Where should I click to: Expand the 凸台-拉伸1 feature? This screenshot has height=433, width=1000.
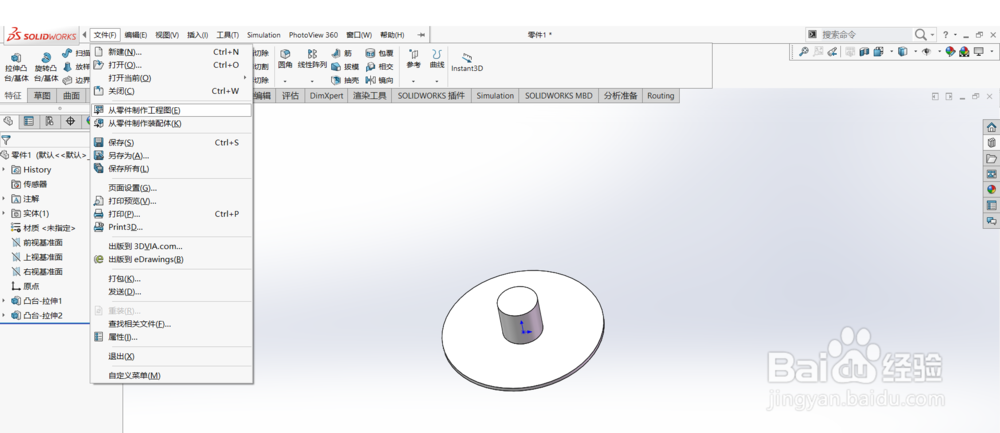(x=4, y=300)
